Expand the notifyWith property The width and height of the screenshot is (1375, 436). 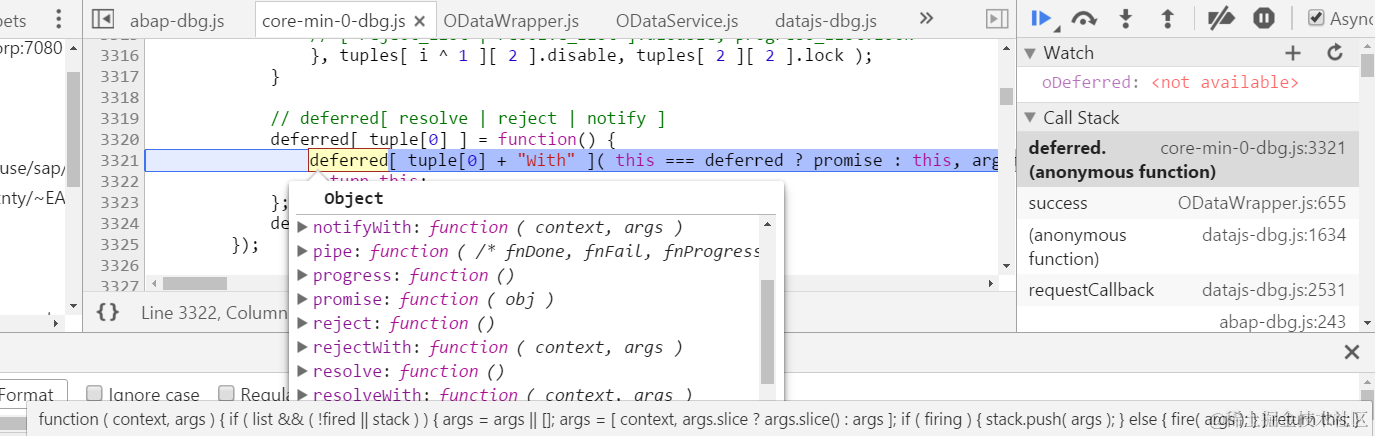(304, 227)
